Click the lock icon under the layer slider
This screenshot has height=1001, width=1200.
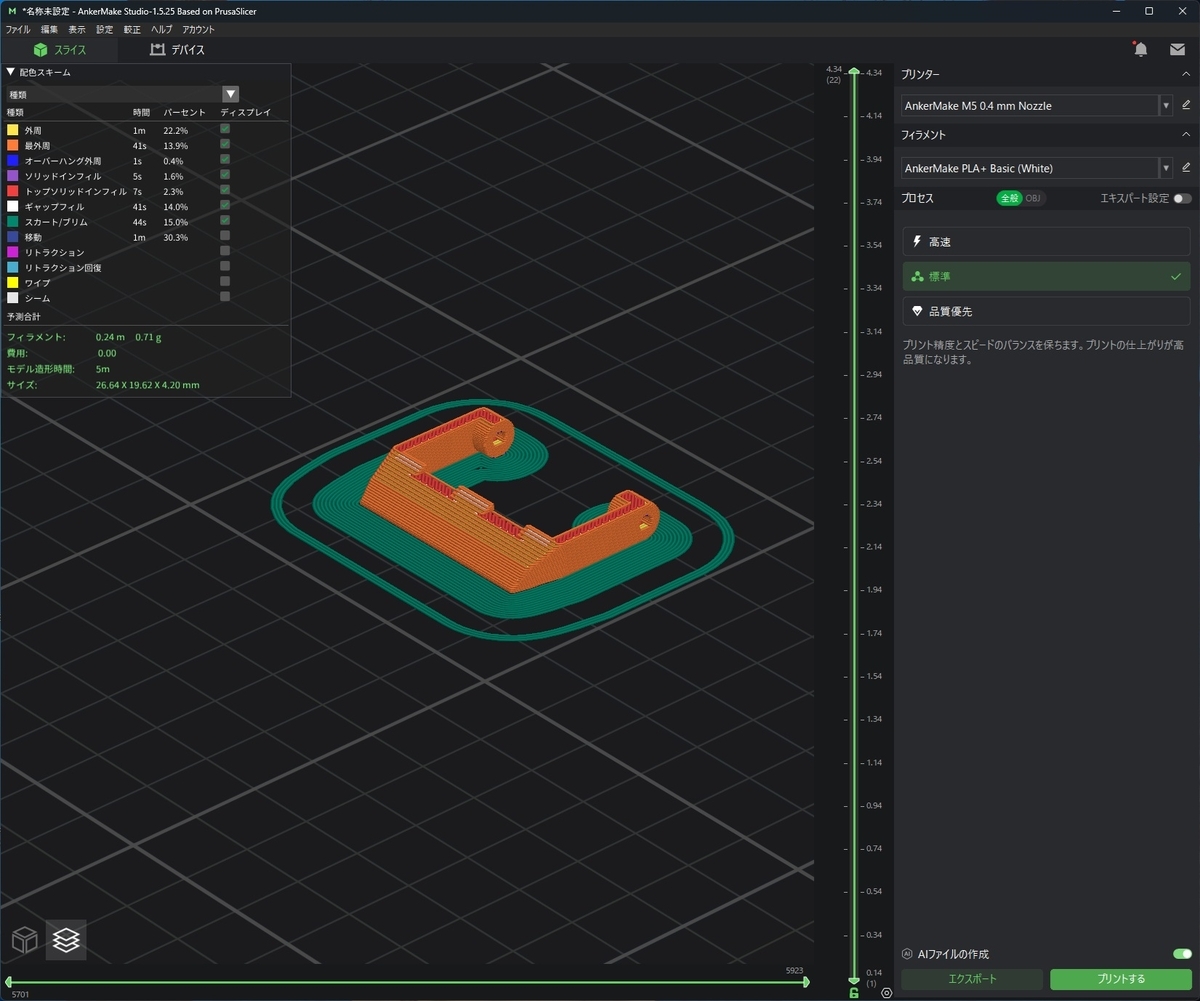853,993
